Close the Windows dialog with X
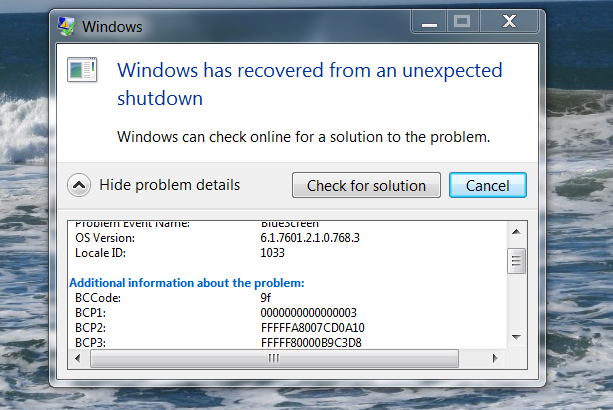The height and width of the screenshot is (410, 613). point(509,22)
